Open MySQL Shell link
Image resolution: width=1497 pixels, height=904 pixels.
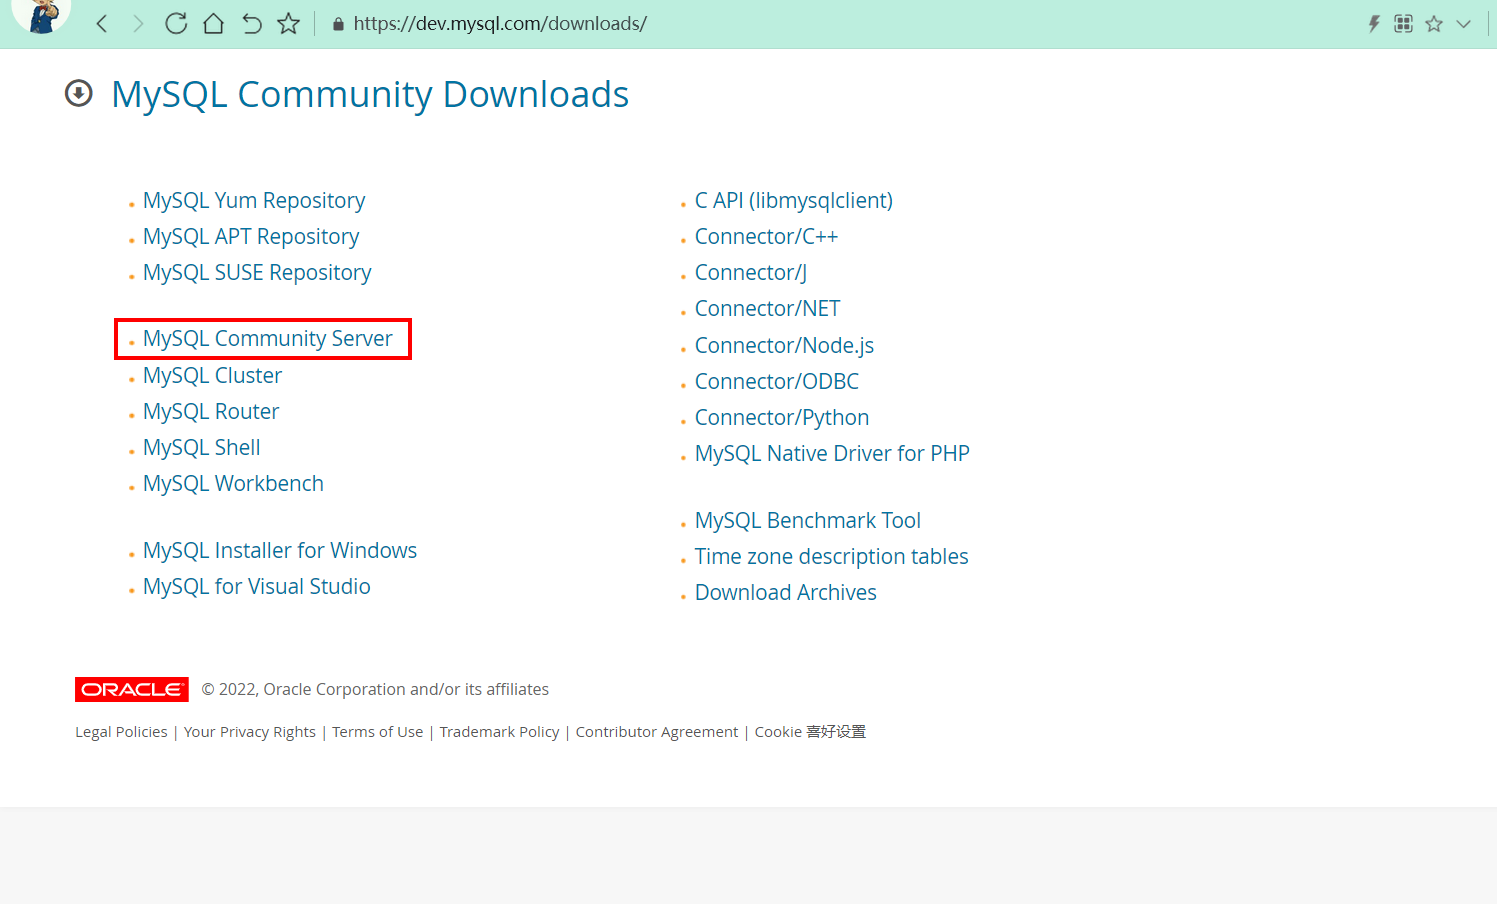[201, 447]
